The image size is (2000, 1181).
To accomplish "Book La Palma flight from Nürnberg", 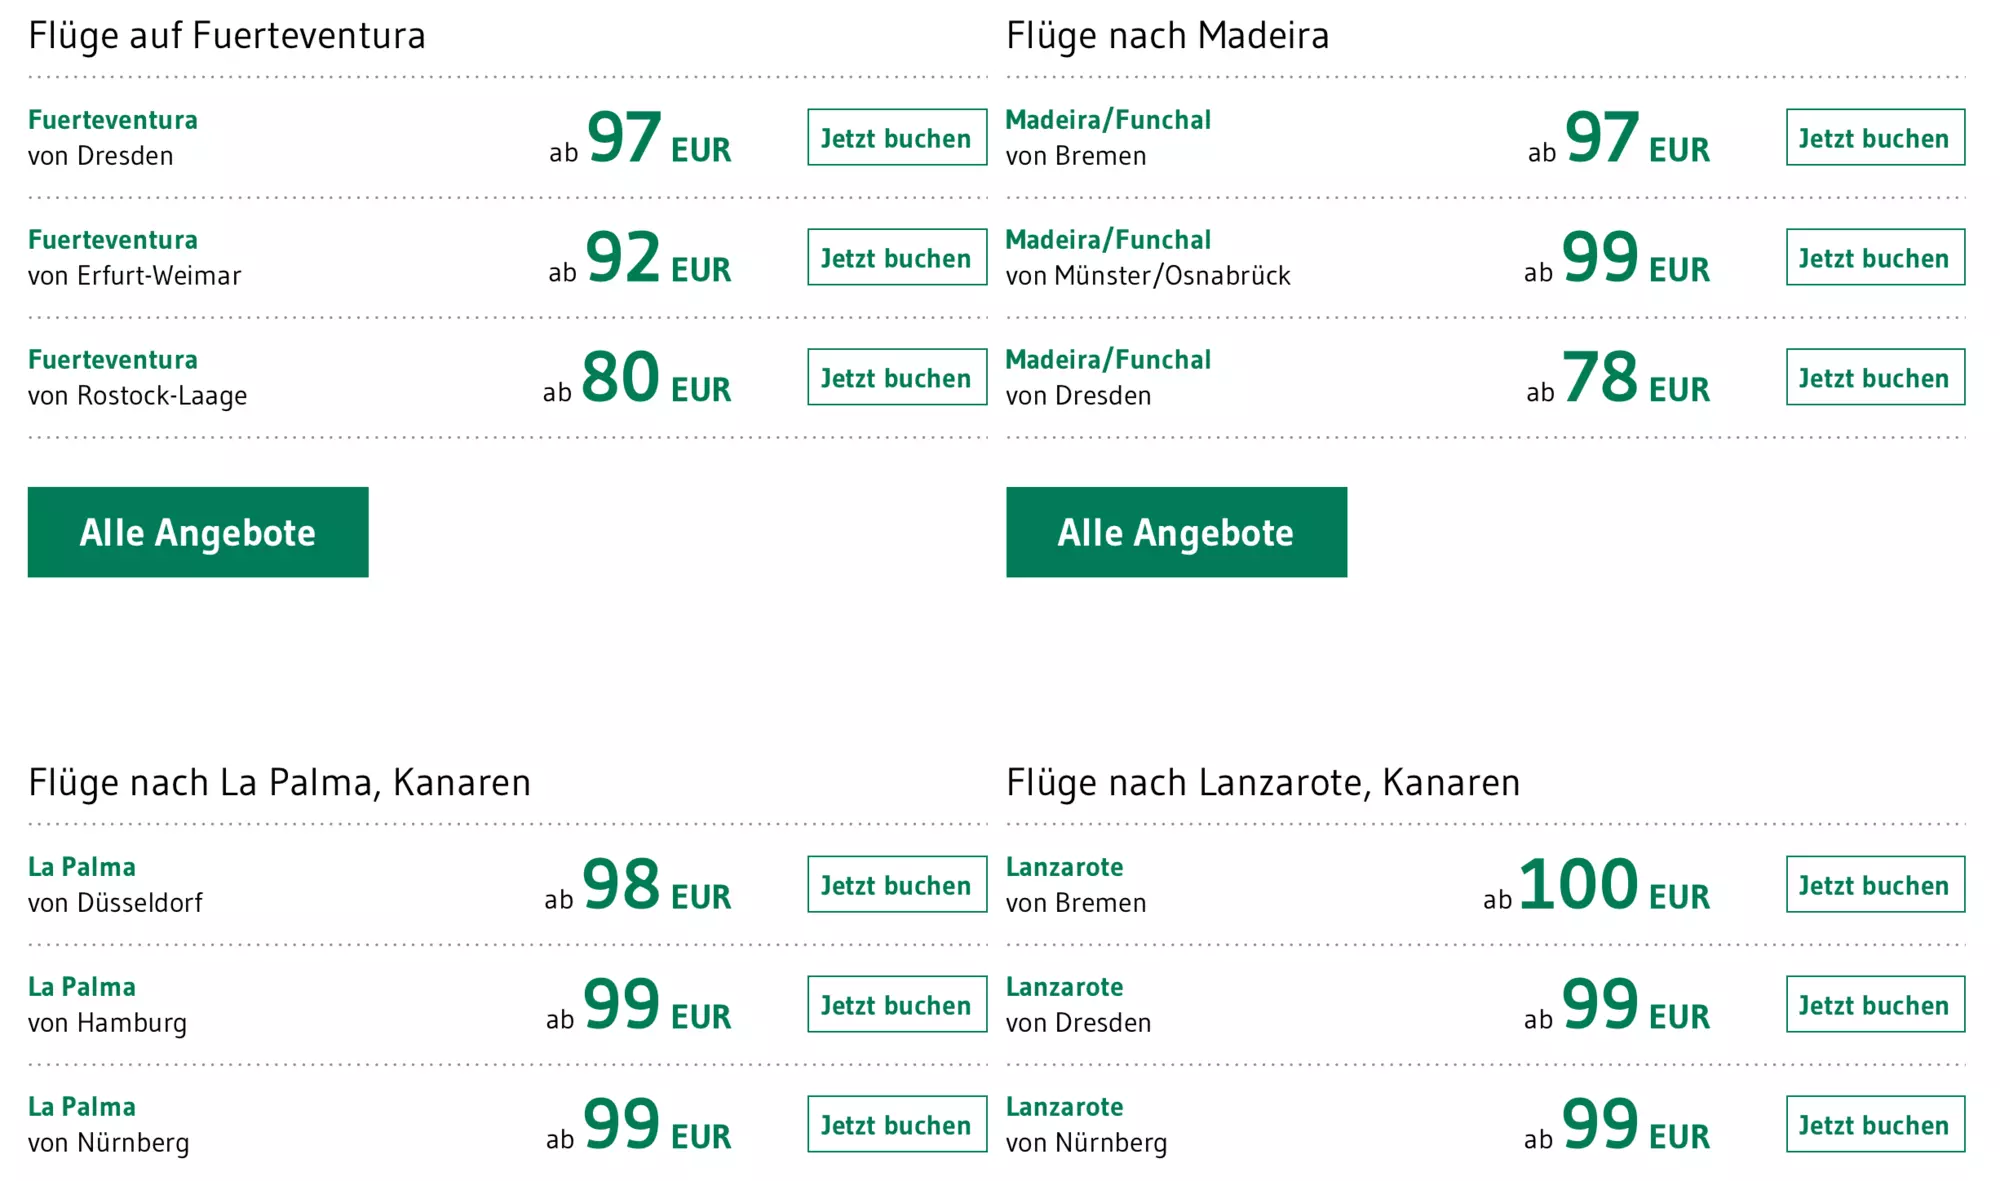I will [x=896, y=1125].
